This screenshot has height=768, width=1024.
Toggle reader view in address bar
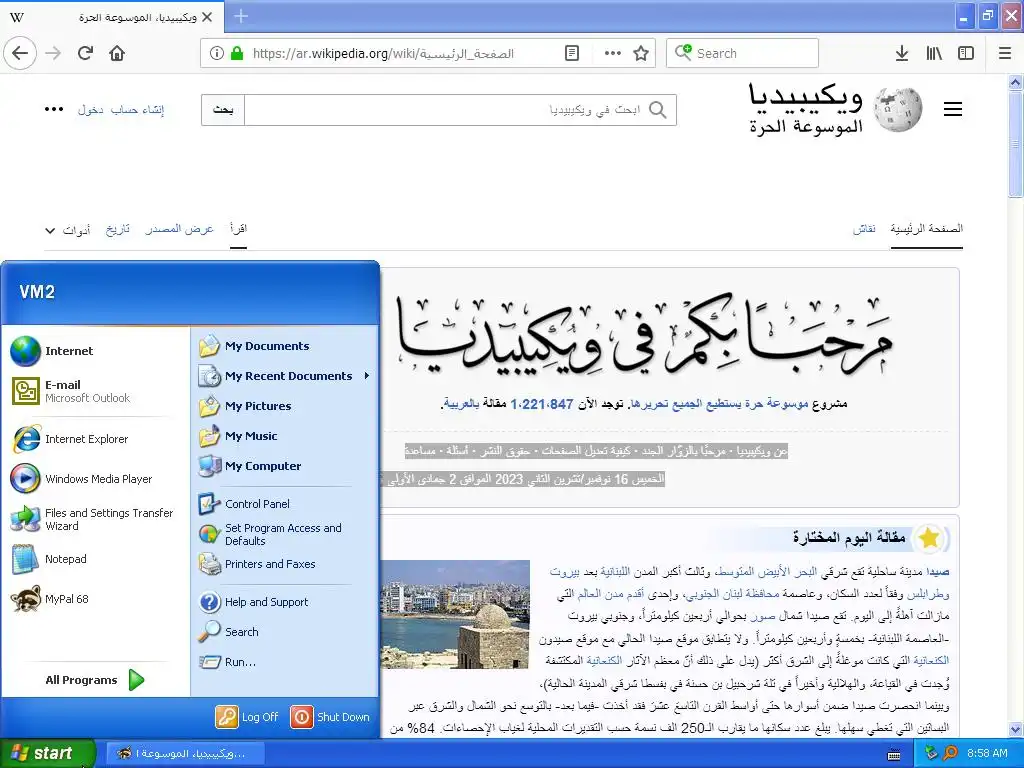pyautogui.click(x=571, y=54)
